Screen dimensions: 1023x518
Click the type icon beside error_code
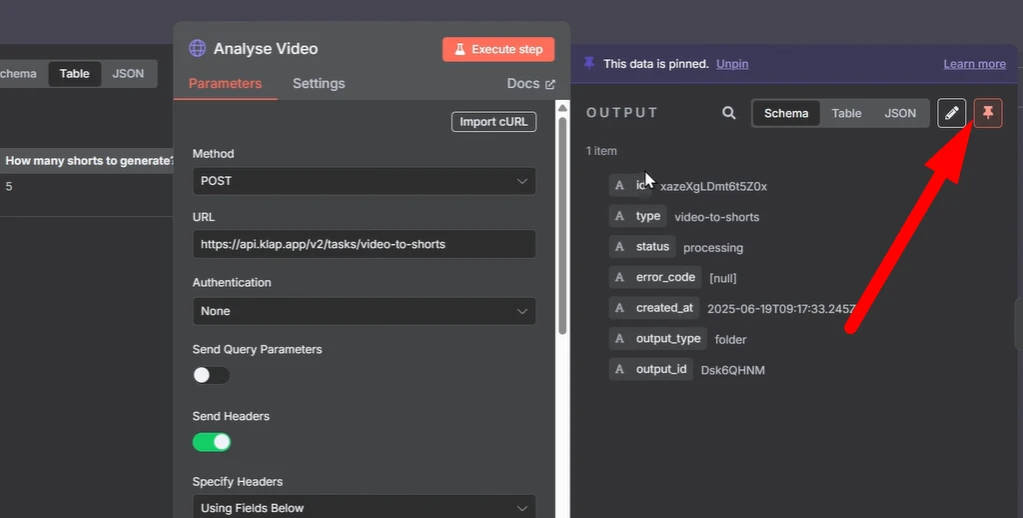(x=619, y=277)
